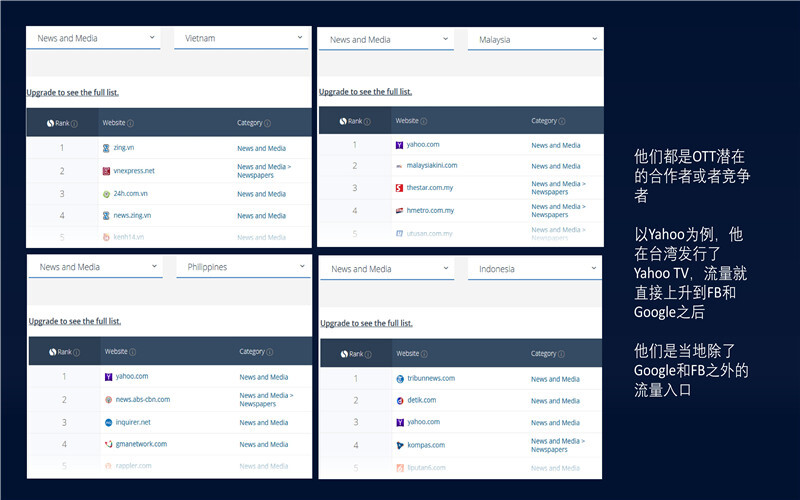Open News and Media dropdown above Vietnam table
This screenshot has height=500, width=800.
coord(94,38)
